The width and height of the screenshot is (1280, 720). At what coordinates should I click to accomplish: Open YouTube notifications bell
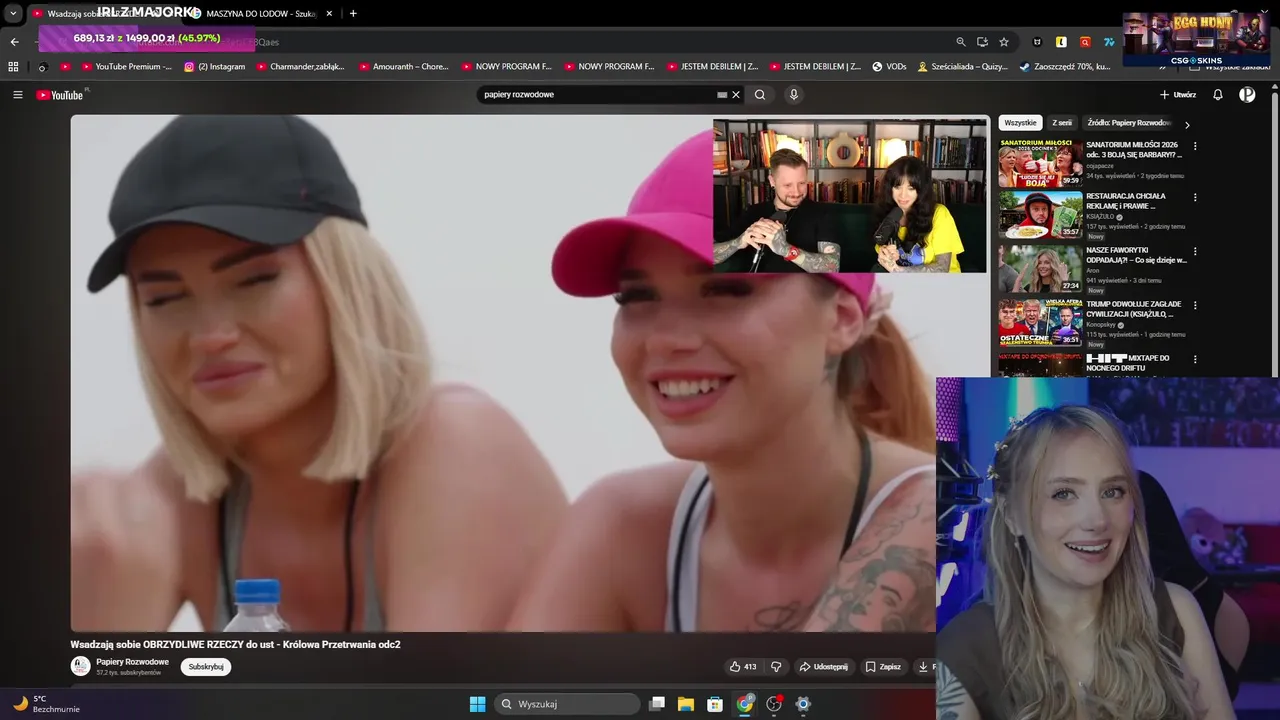[1218, 95]
